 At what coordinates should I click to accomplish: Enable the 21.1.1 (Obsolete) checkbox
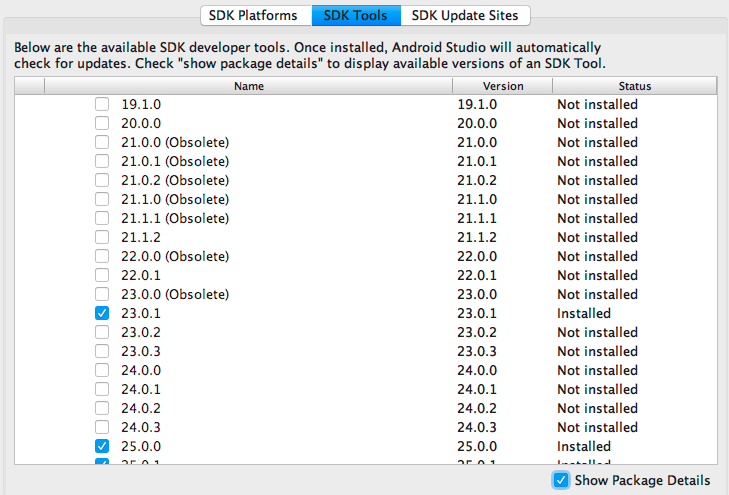[102, 218]
